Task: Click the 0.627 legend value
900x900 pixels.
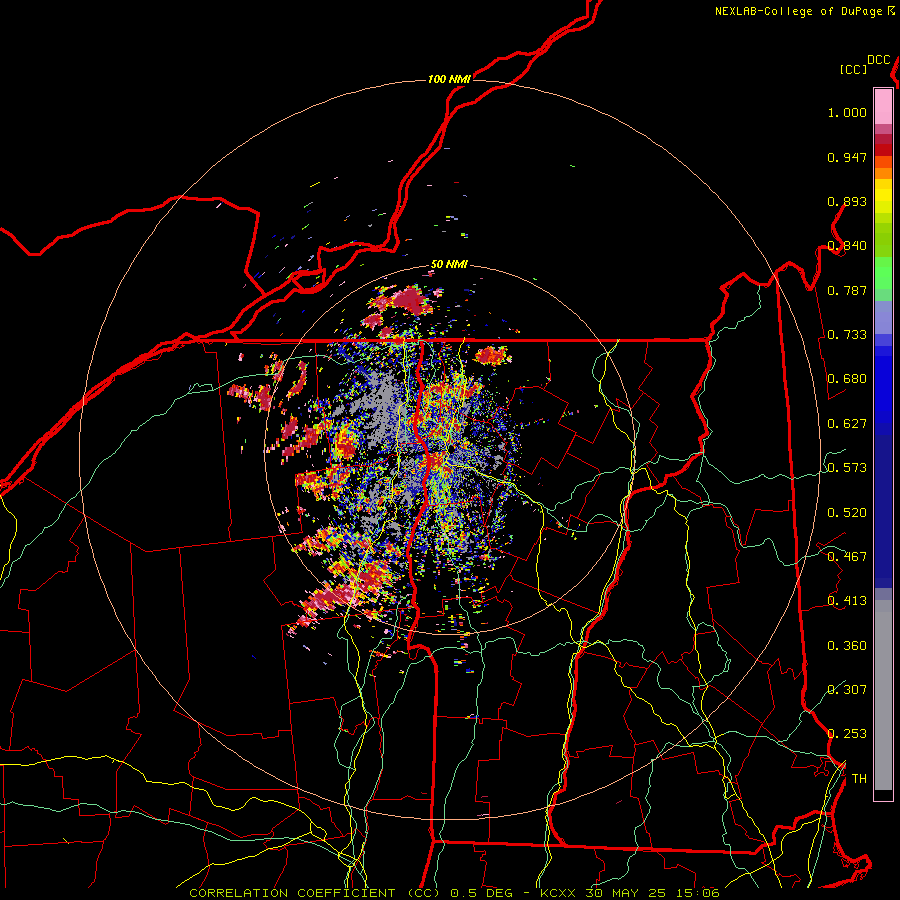Action: pyautogui.click(x=847, y=424)
